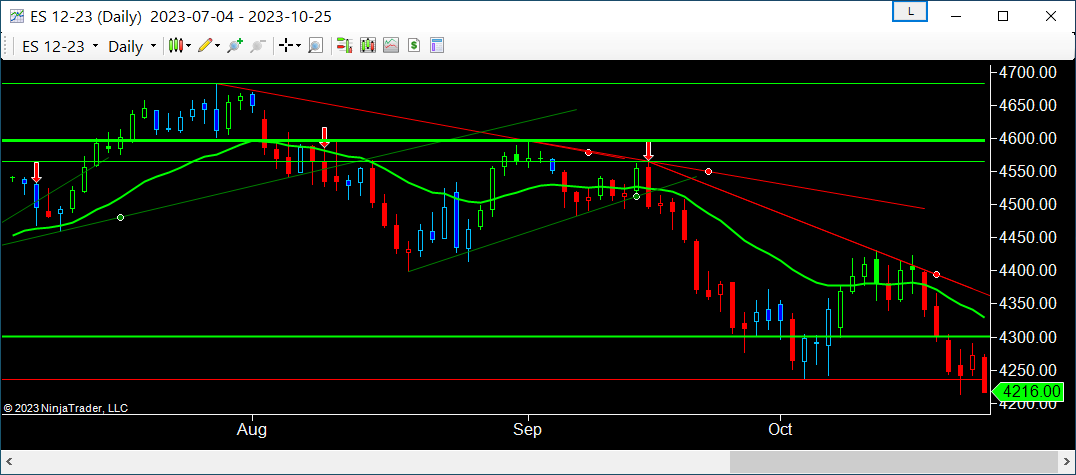This screenshot has height=475, width=1076.
Task: Click the zoom out magnifier icon
Action: (x=258, y=46)
